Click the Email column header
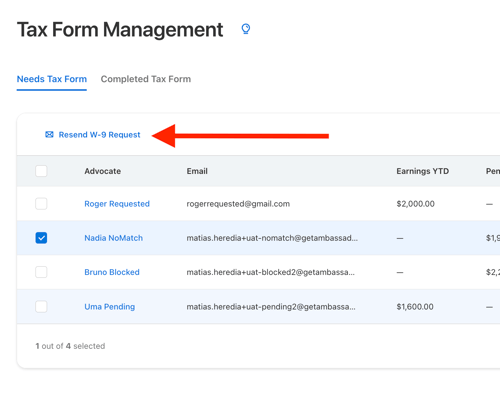The image size is (500, 406). (x=197, y=171)
